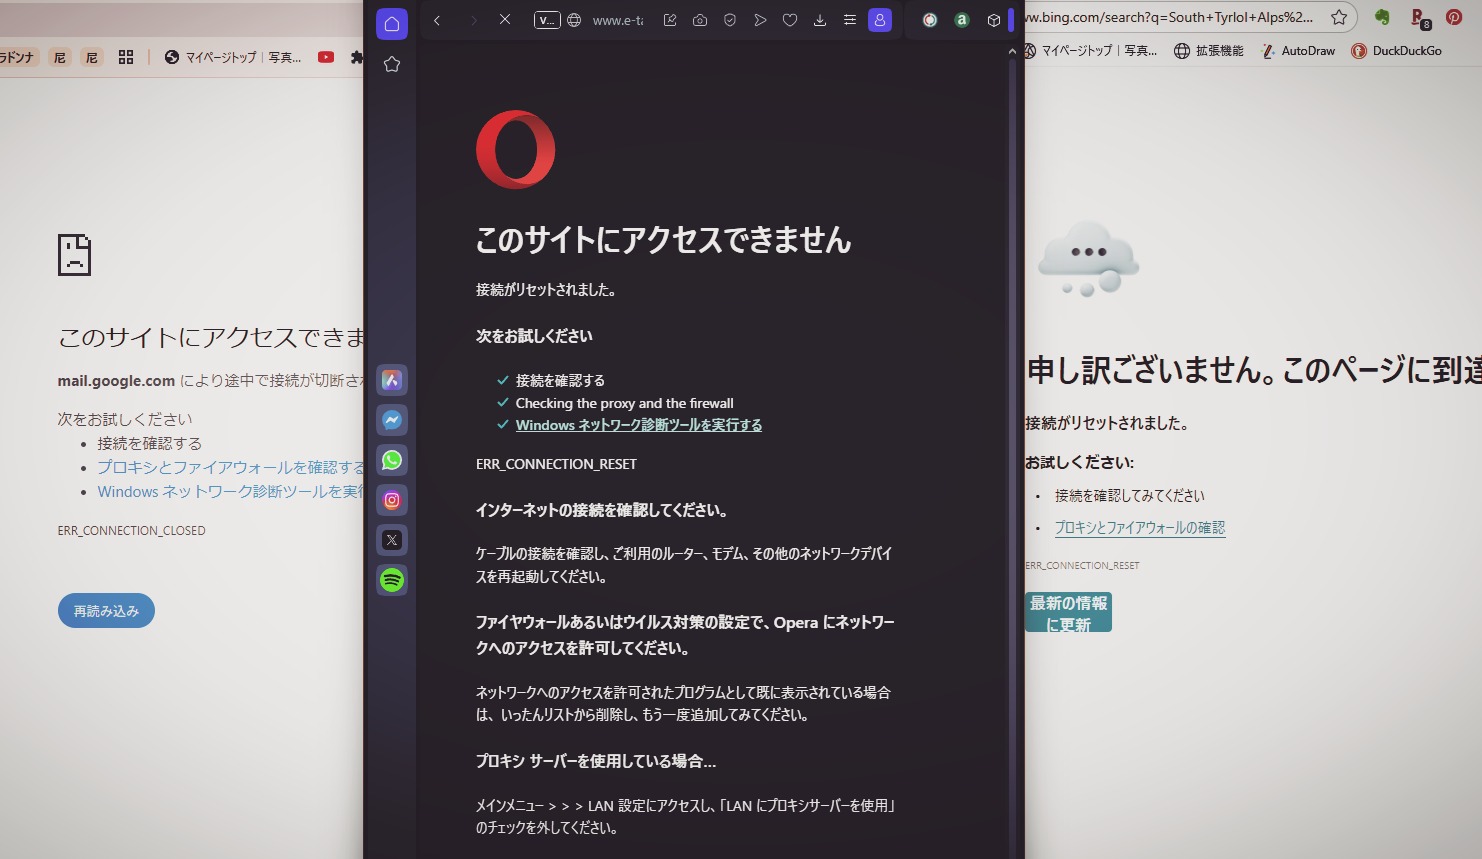Open YouTube bookmark in left browser
The image size is (1482, 859).
(x=326, y=57)
